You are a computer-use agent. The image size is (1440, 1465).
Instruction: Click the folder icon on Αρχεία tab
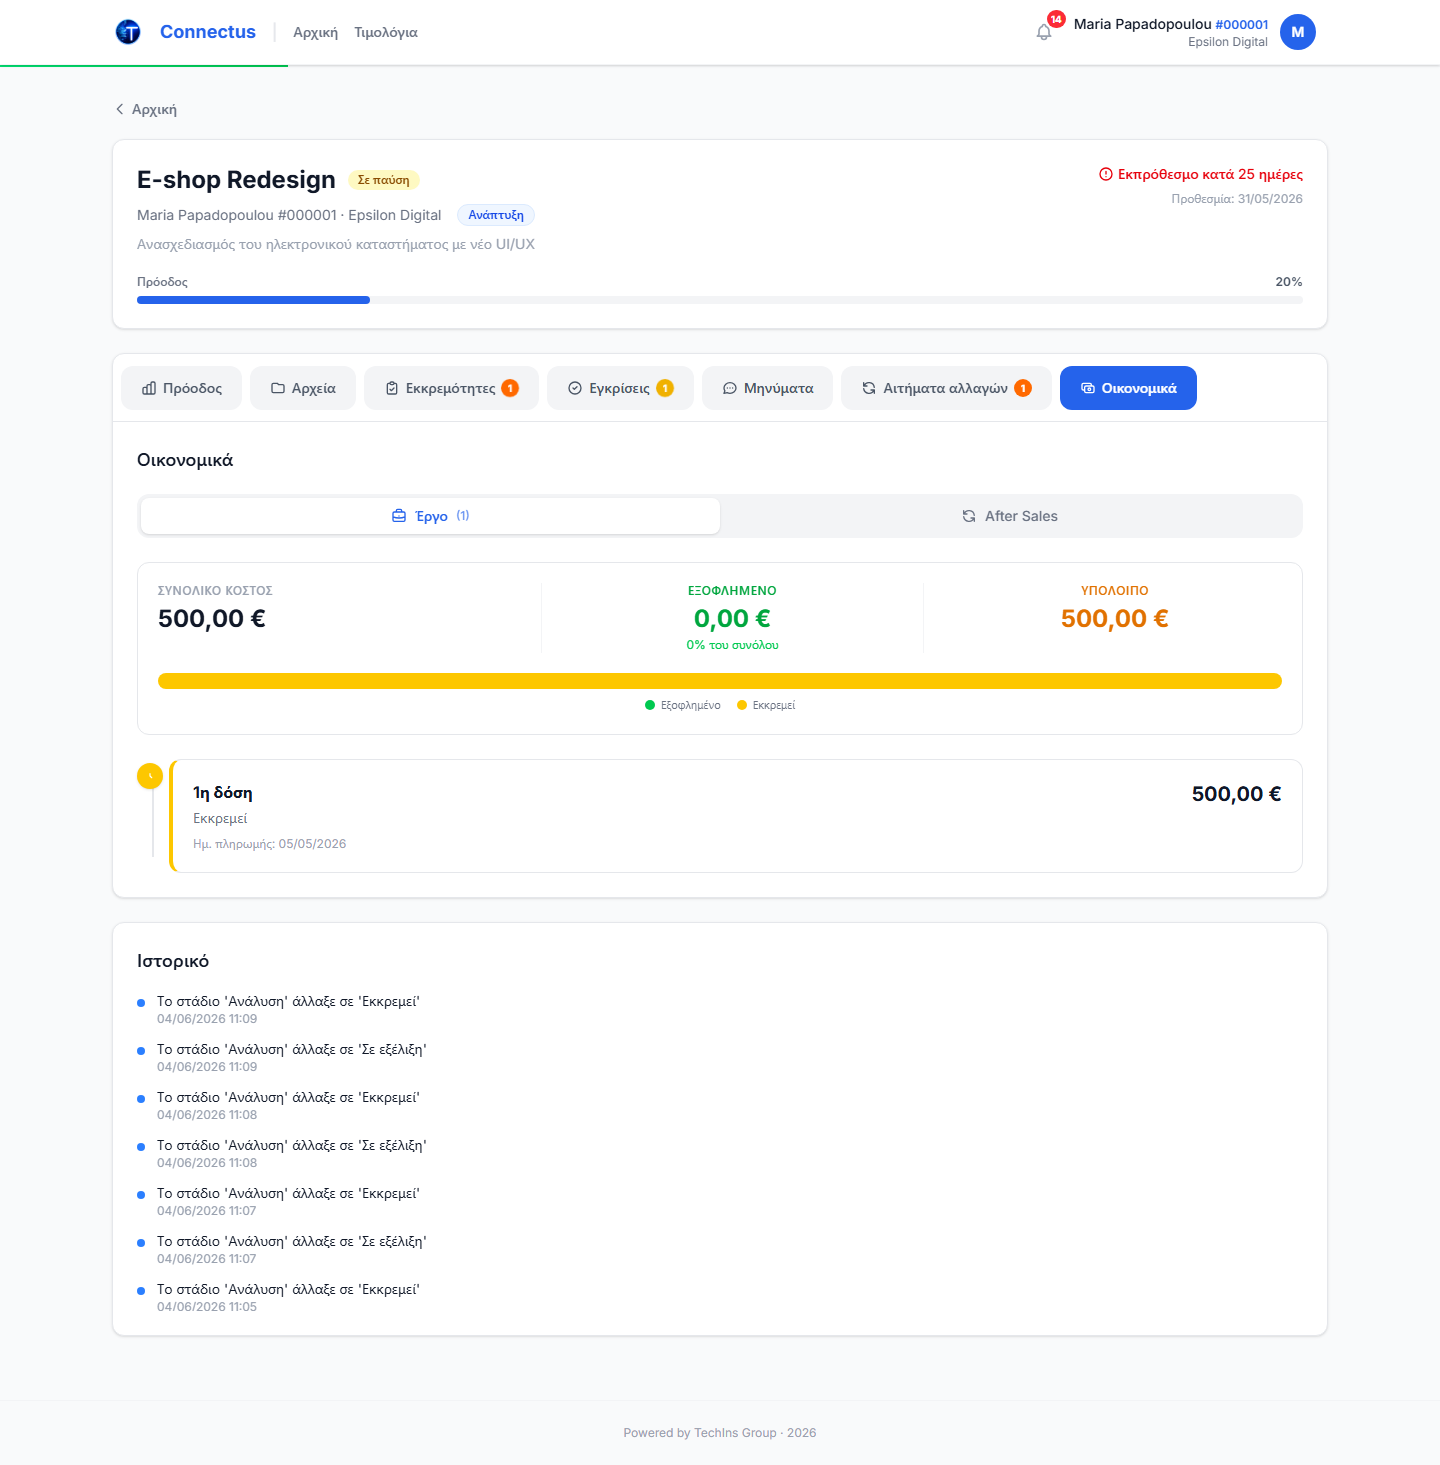click(x=278, y=388)
